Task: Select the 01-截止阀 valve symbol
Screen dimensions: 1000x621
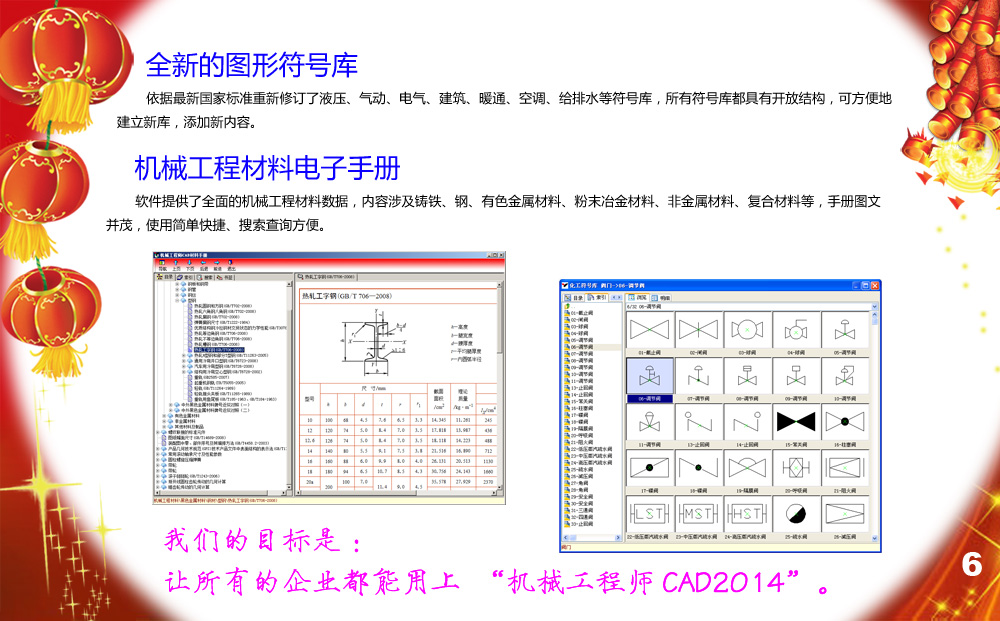Action: pos(650,331)
